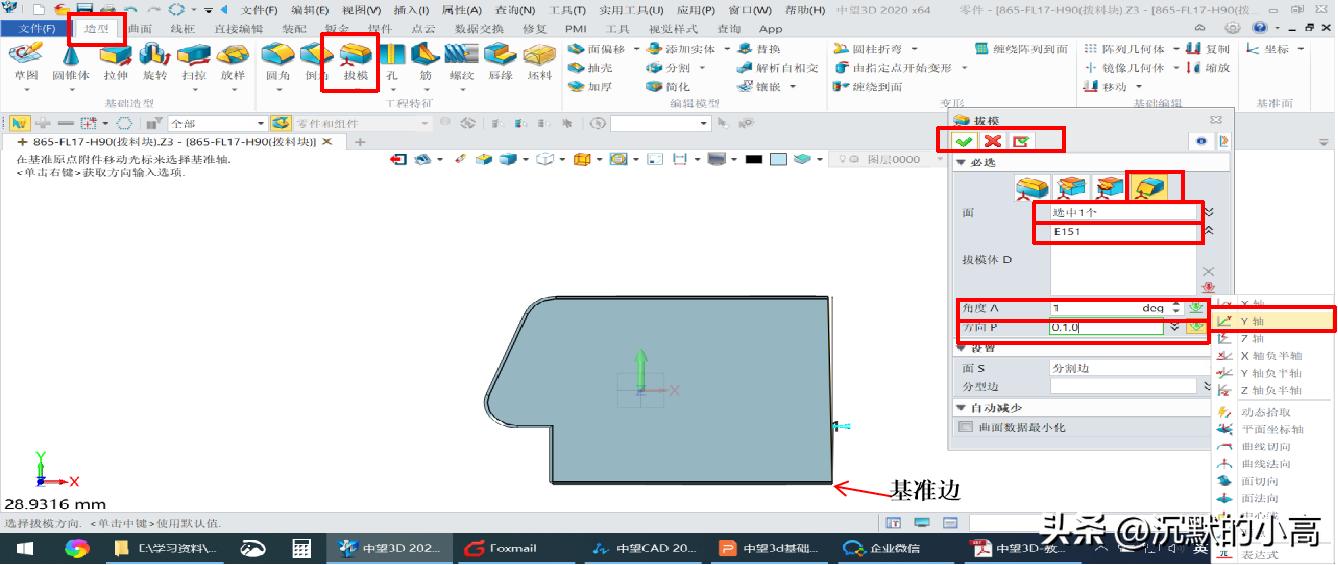
Task: Choose 曲线切向 from direction list
Action: 1274,446
